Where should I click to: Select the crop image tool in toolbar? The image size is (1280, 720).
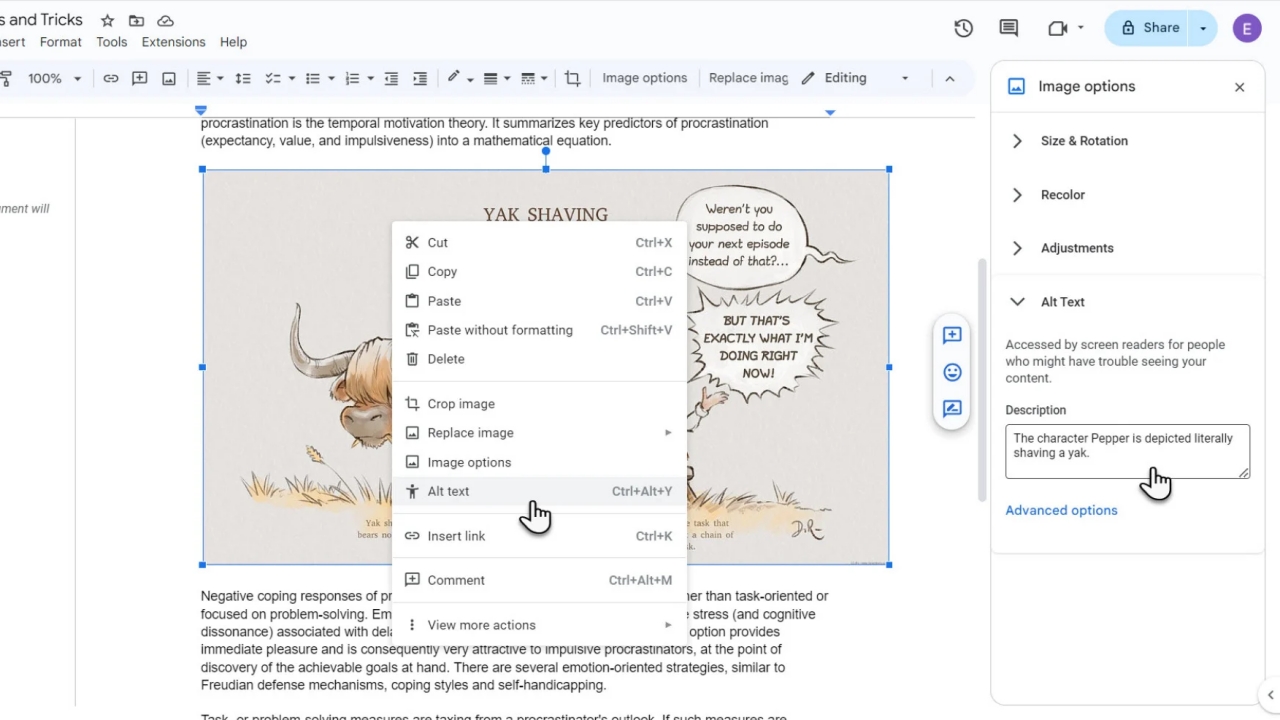click(572, 78)
